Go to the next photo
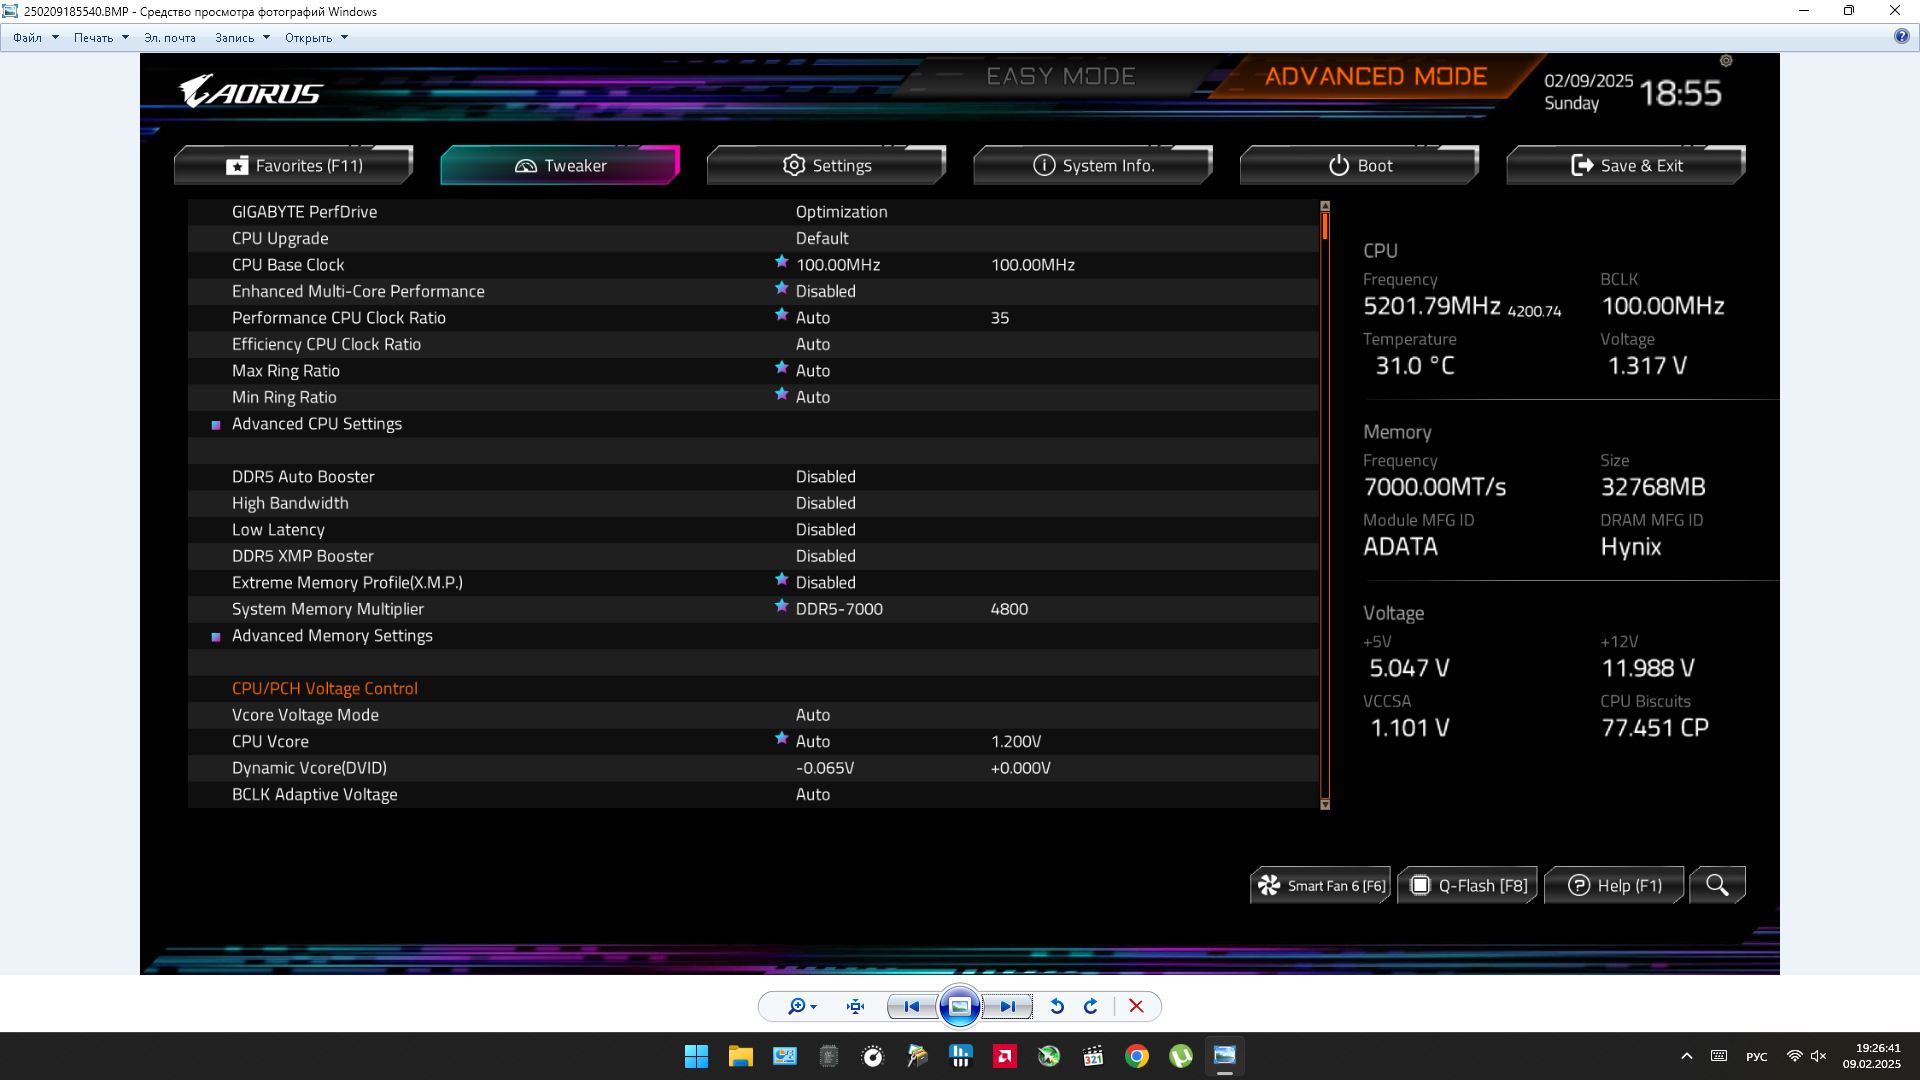The image size is (1920, 1080). 1007,1006
